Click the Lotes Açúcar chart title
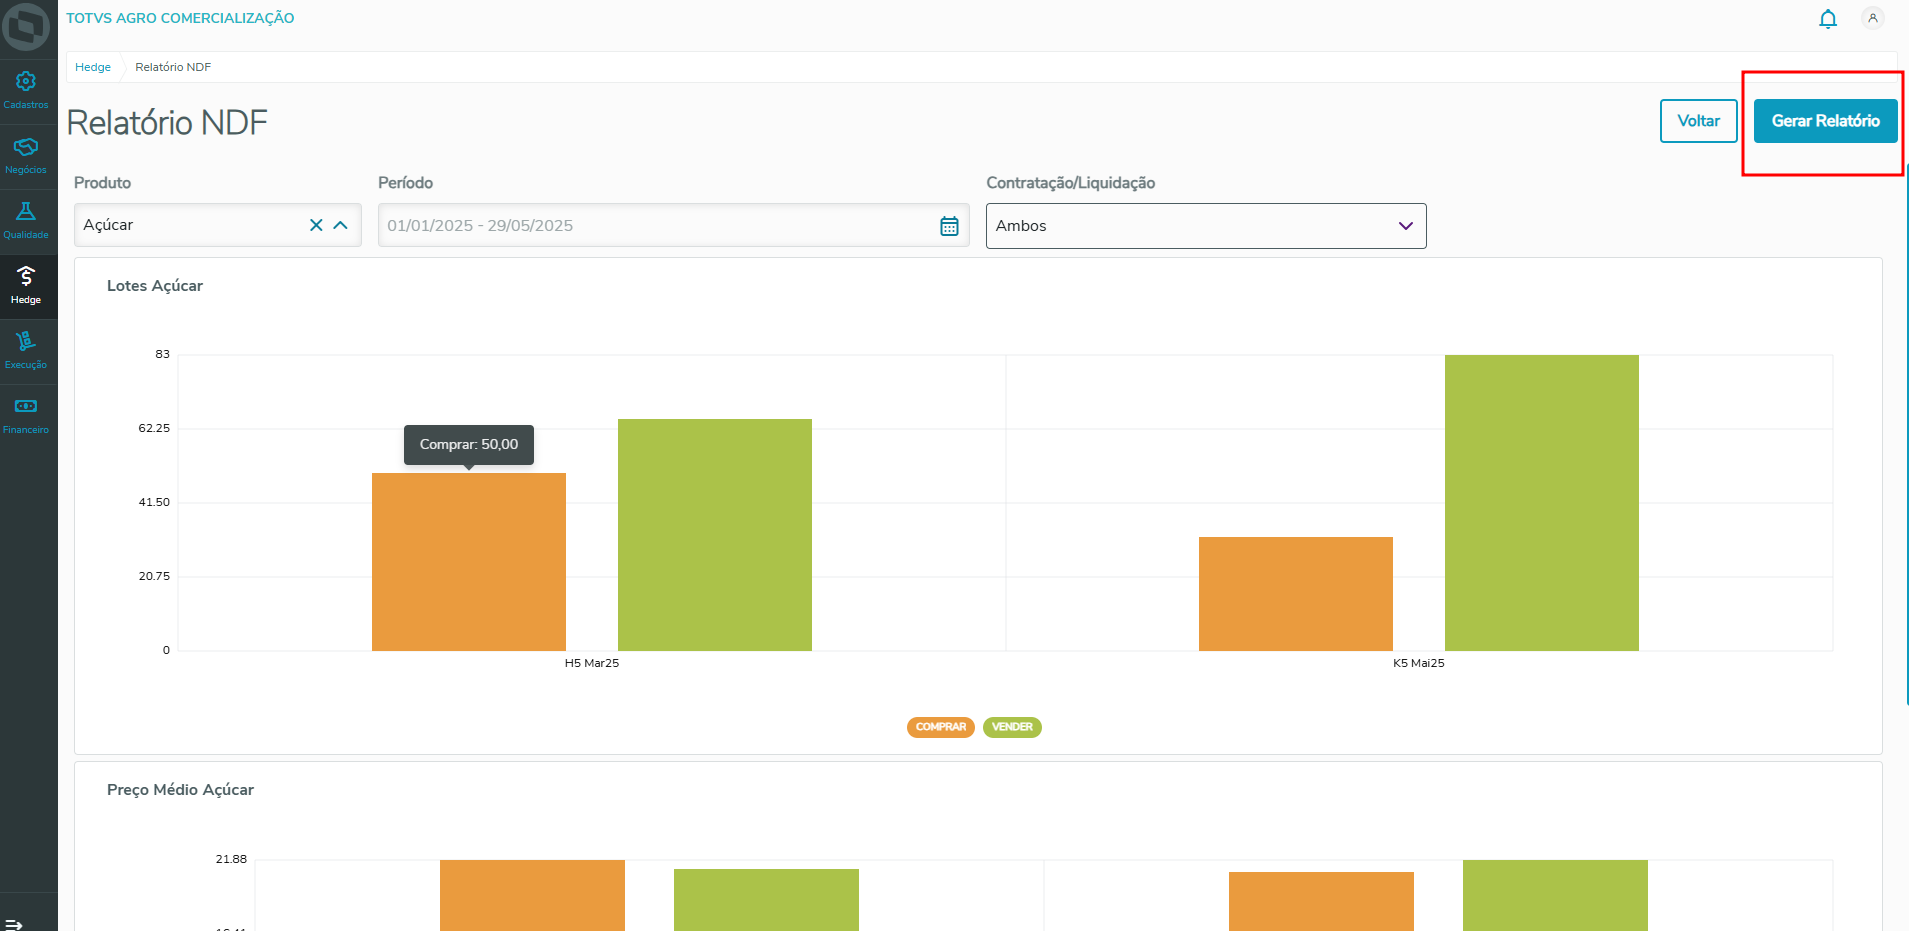1909x931 pixels. [155, 286]
